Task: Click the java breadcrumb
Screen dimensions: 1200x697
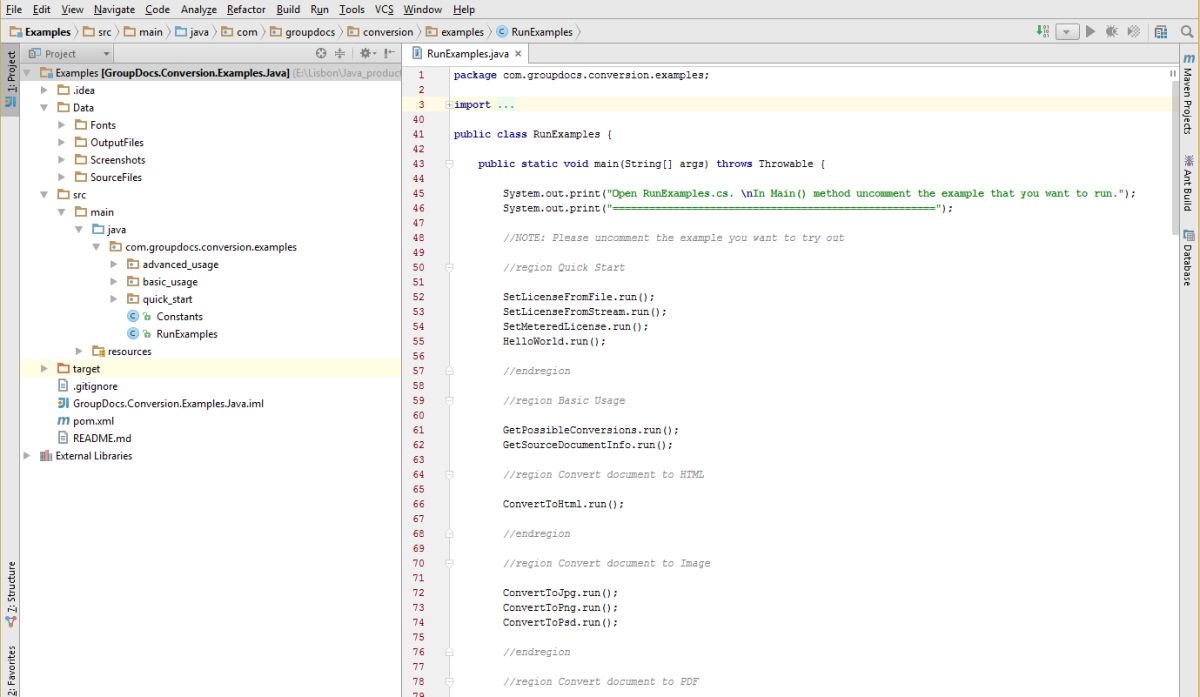Action: tap(192, 32)
